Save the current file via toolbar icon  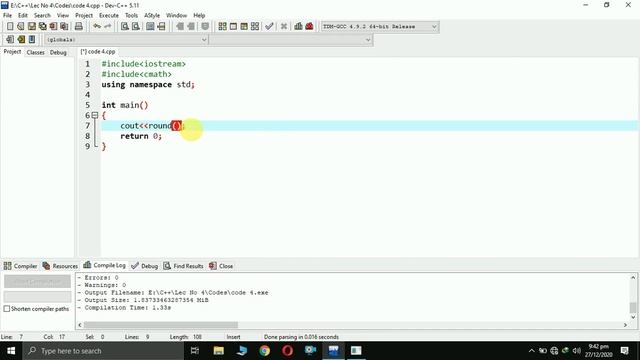click(x=31, y=27)
